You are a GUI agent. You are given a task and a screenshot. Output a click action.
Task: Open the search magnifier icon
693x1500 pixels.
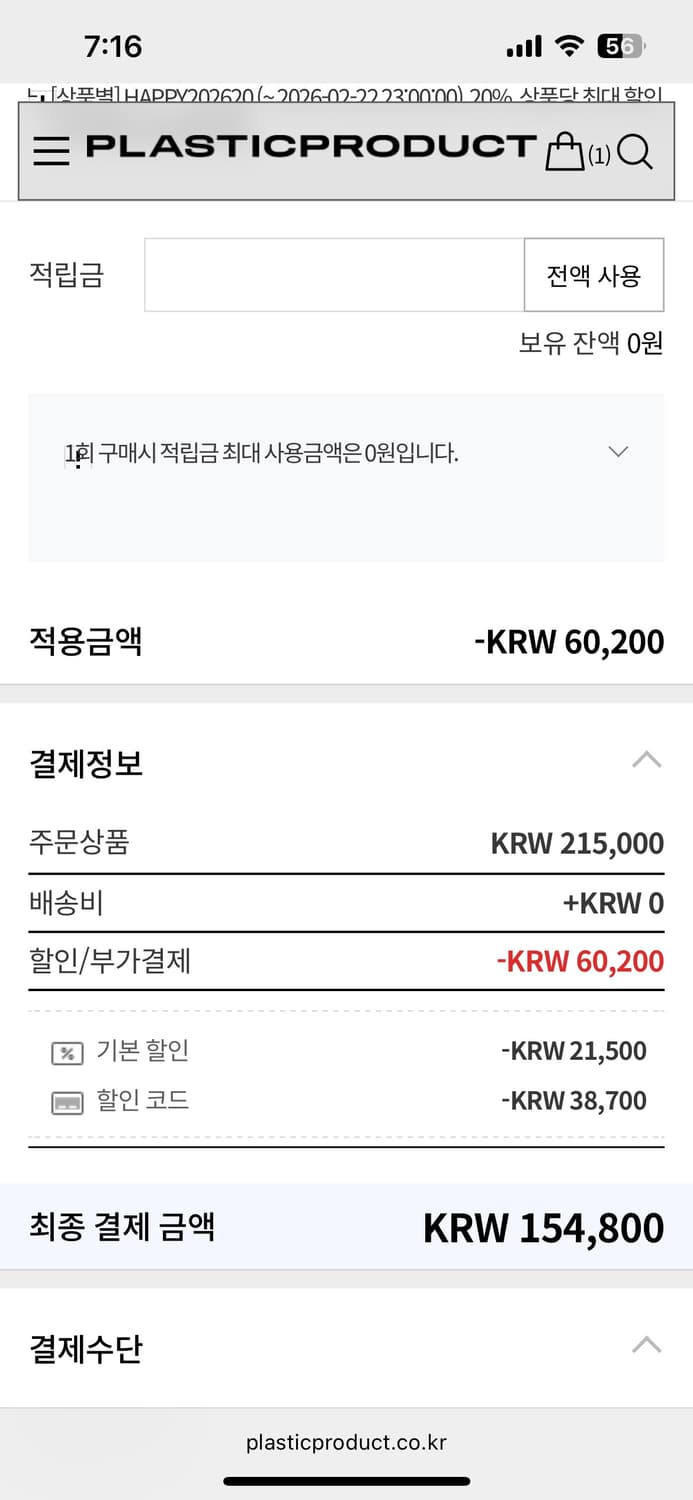634,153
